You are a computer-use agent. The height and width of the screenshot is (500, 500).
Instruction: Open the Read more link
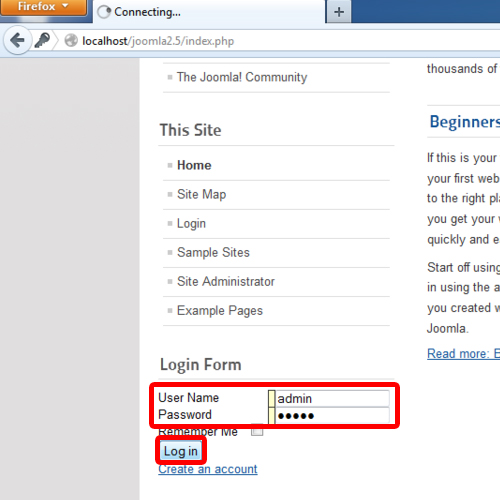[x=463, y=353]
